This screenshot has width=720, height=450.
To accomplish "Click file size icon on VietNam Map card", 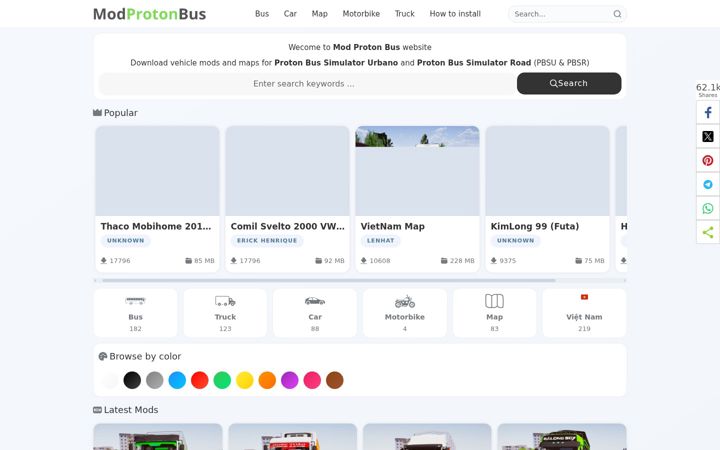I will (444, 261).
